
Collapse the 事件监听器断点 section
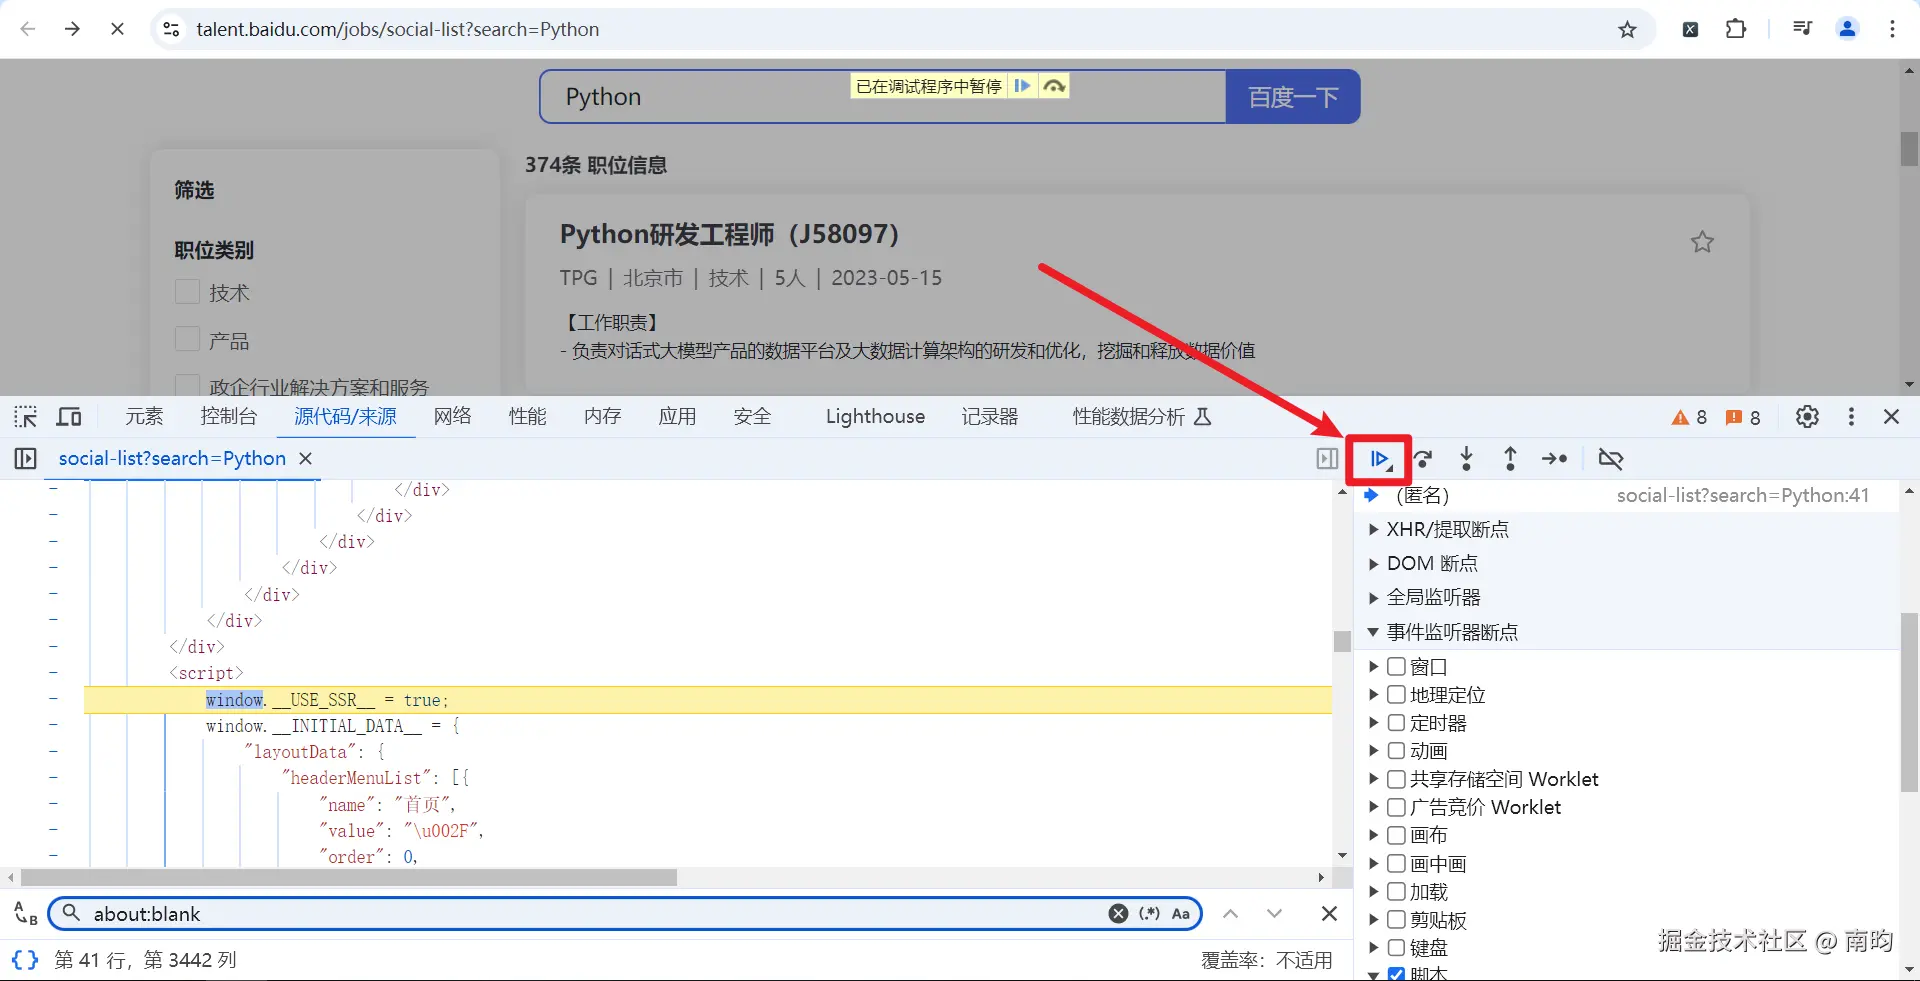[1373, 632]
